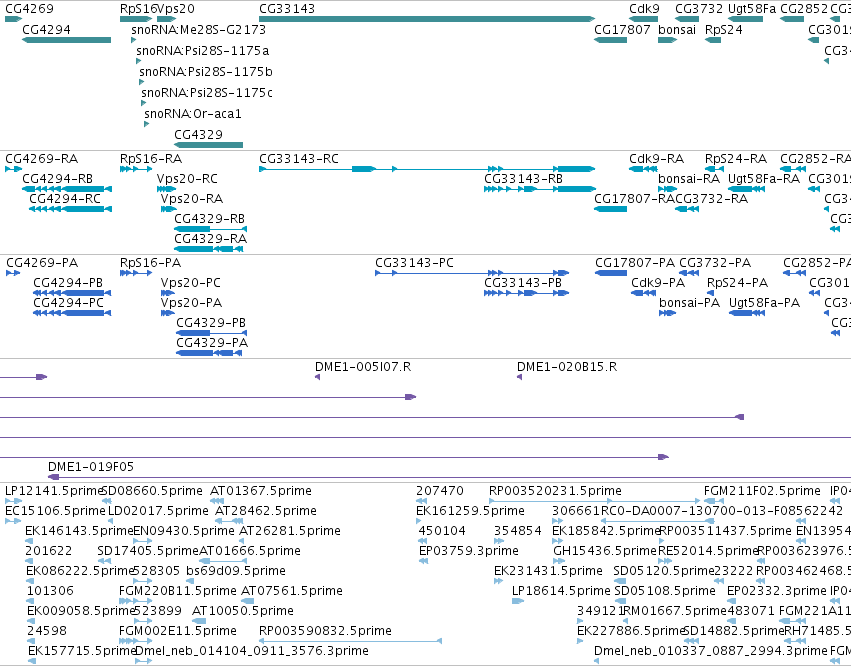The width and height of the screenshot is (851, 666).
Task: Select the Ugt58Fa-RA transcript label
Action: point(764,179)
